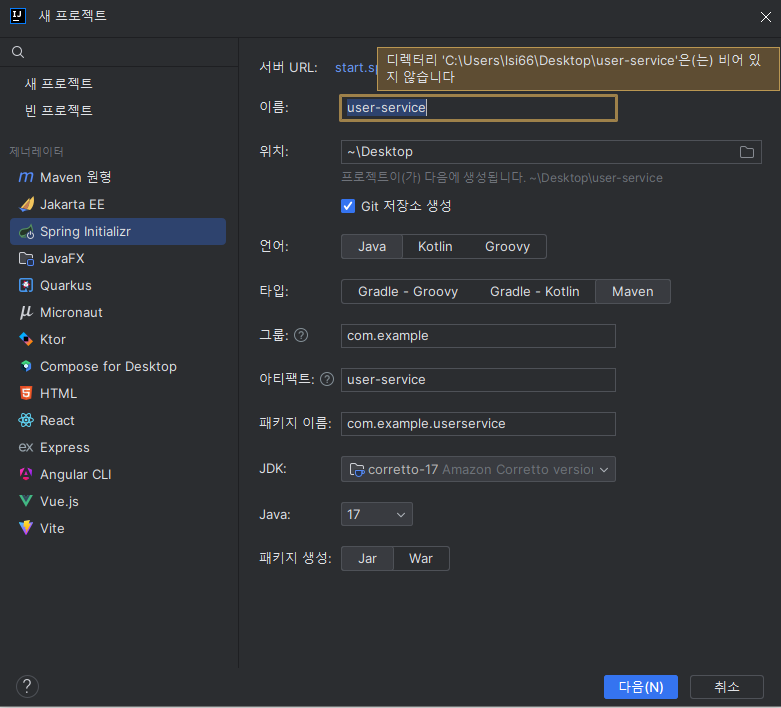
Task: Open help for the 그룹 field
Action: 301,335
